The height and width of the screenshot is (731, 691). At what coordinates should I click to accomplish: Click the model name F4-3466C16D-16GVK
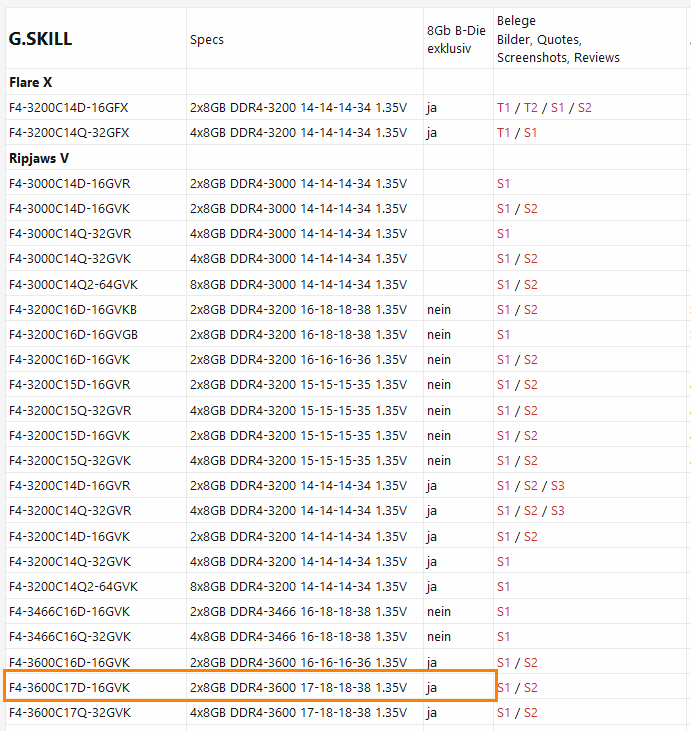(x=69, y=612)
